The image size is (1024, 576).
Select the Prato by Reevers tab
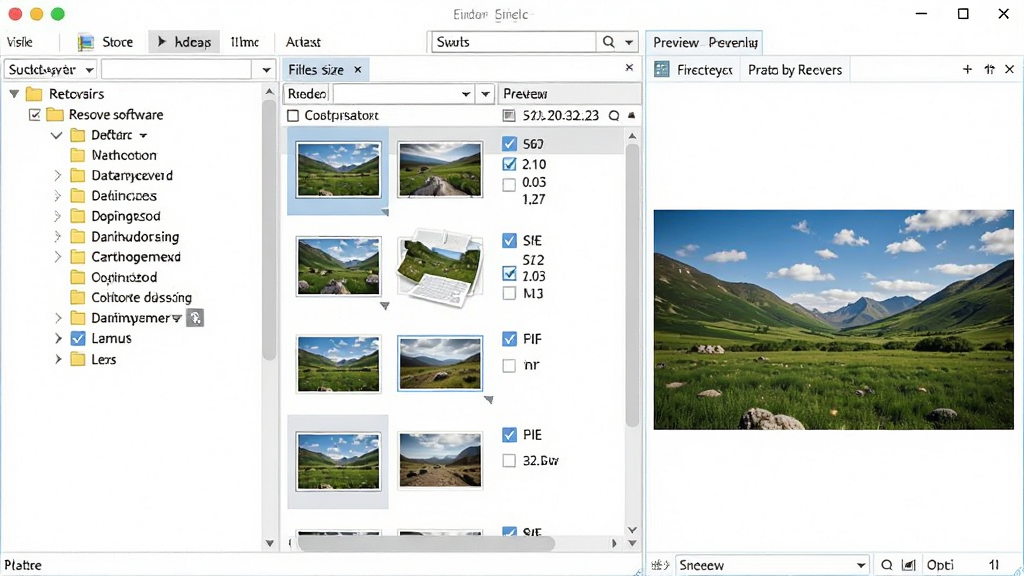coord(795,70)
